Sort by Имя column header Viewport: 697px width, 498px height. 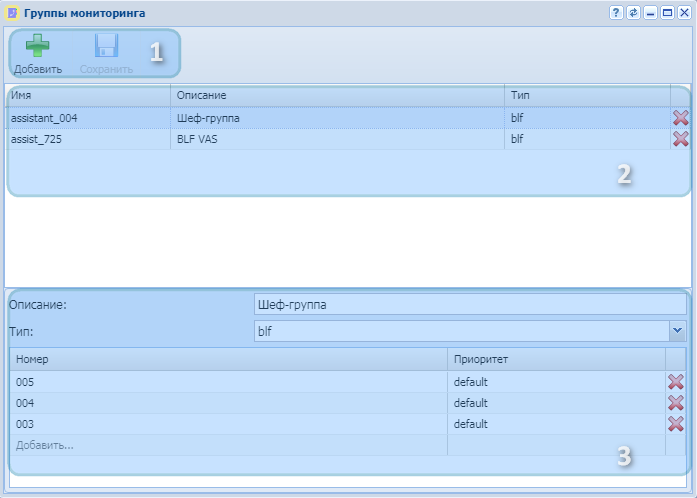click(88, 95)
